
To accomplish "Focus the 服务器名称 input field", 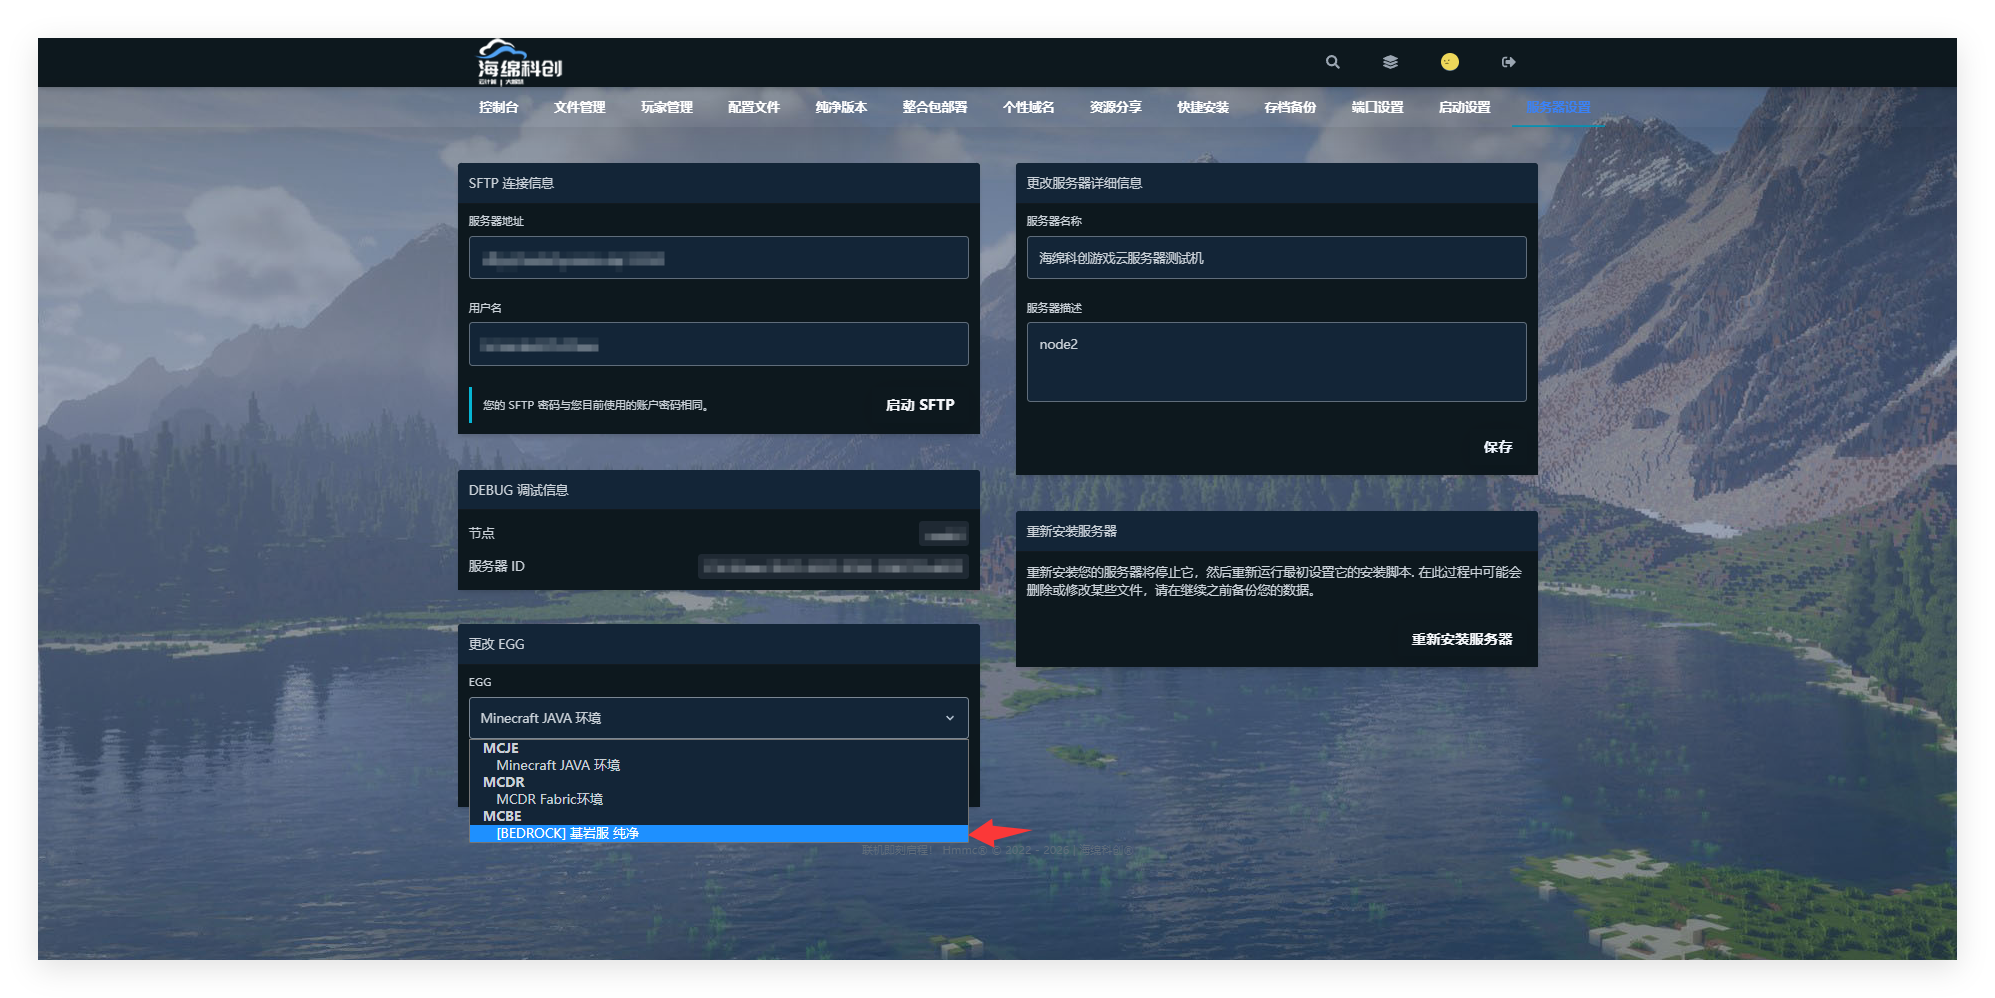I will pyautogui.click(x=1276, y=258).
